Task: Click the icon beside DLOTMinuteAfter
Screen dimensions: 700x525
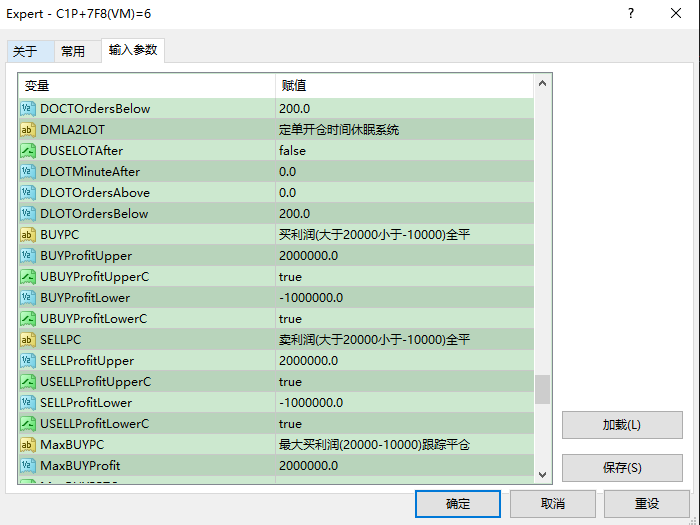Action: coord(28,171)
